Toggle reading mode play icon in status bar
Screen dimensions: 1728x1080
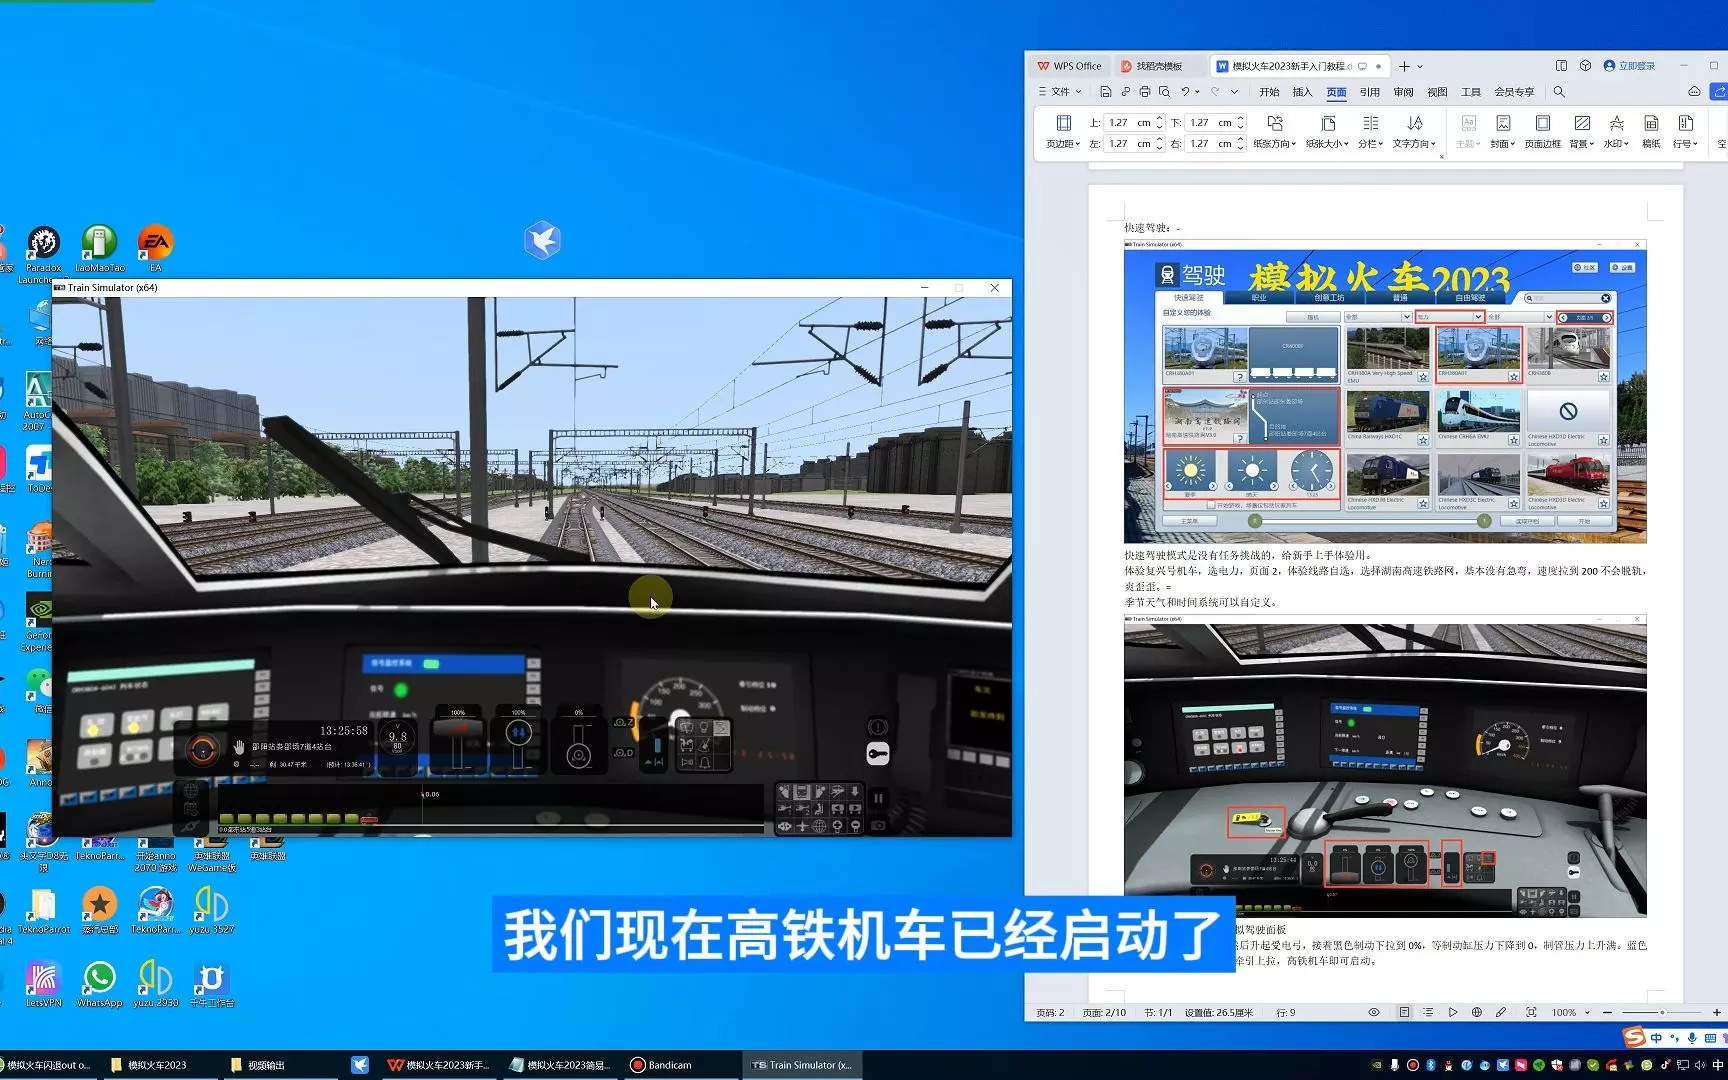(x=1452, y=1012)
